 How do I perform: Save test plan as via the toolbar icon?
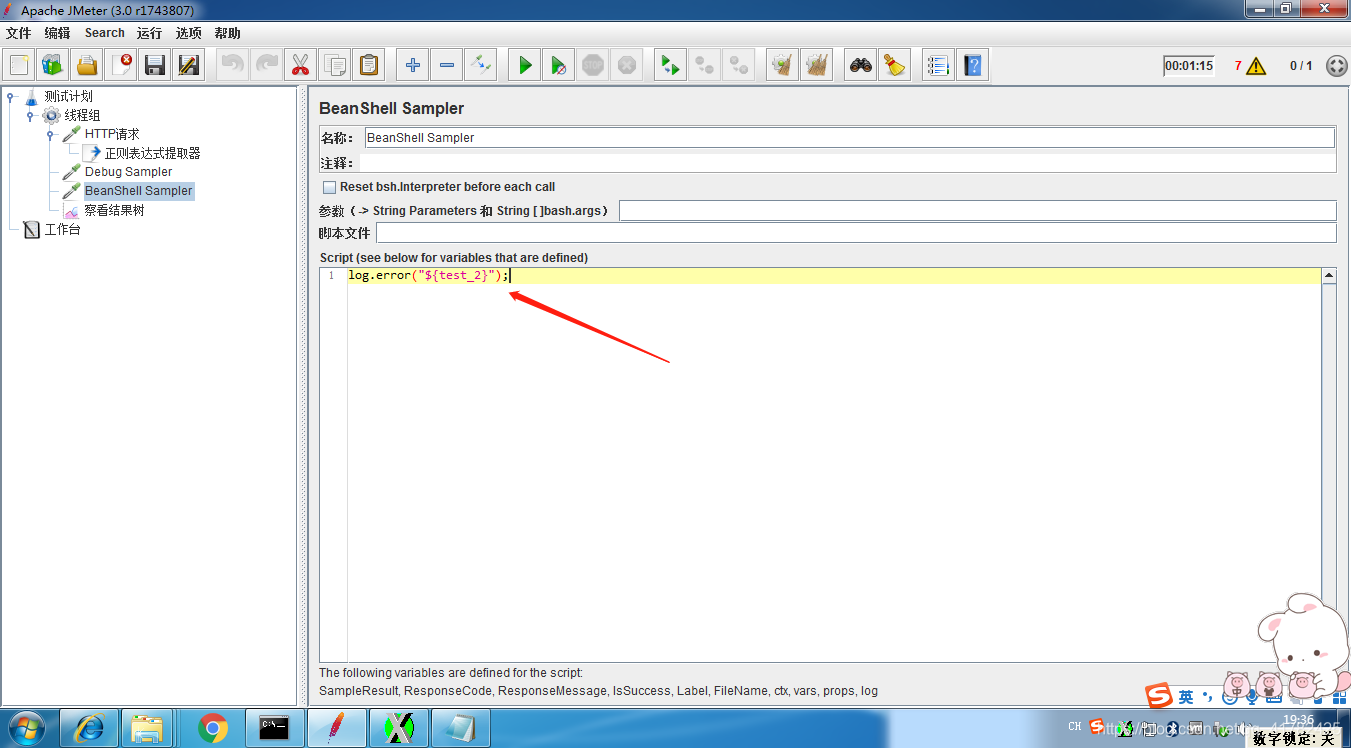click(x=189, y=66)
